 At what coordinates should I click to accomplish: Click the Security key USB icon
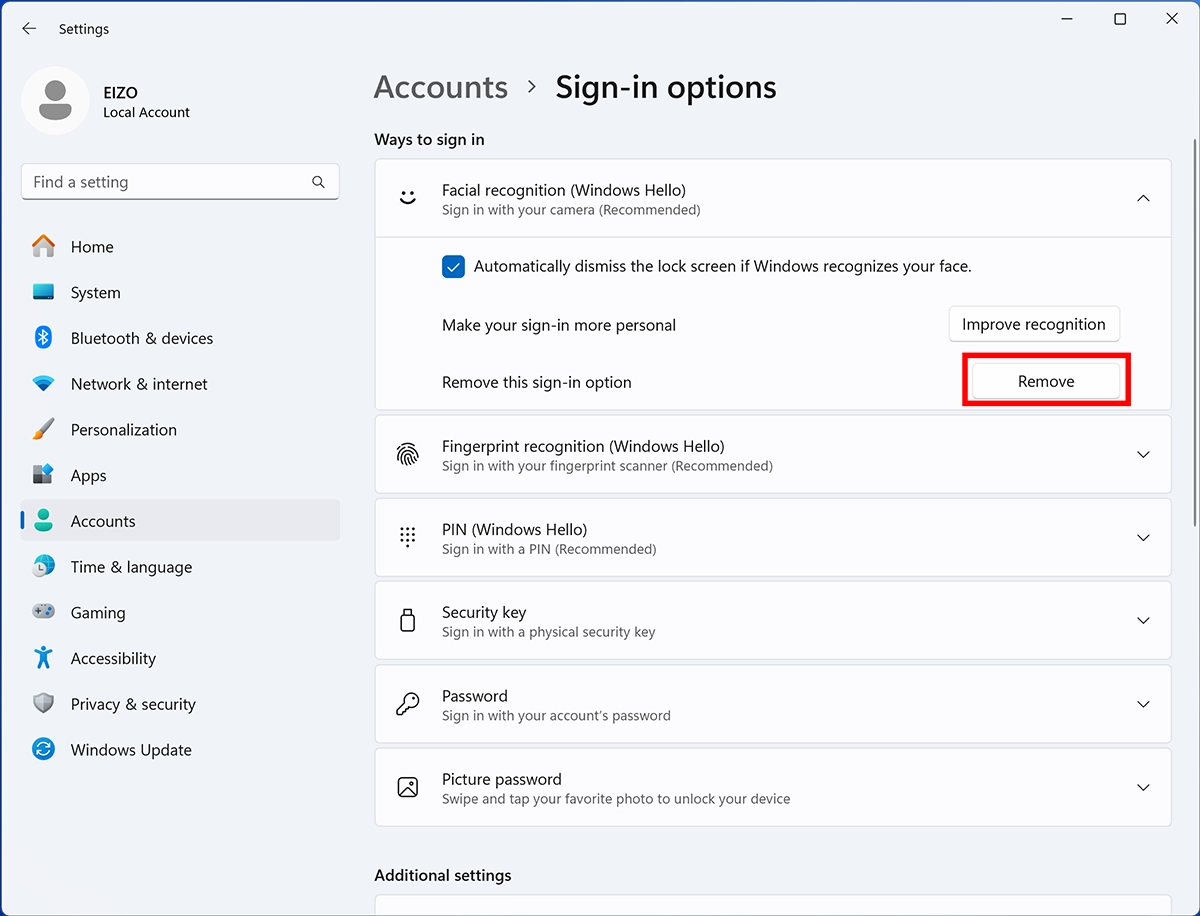pyautogui.click(x=407, y=620)
